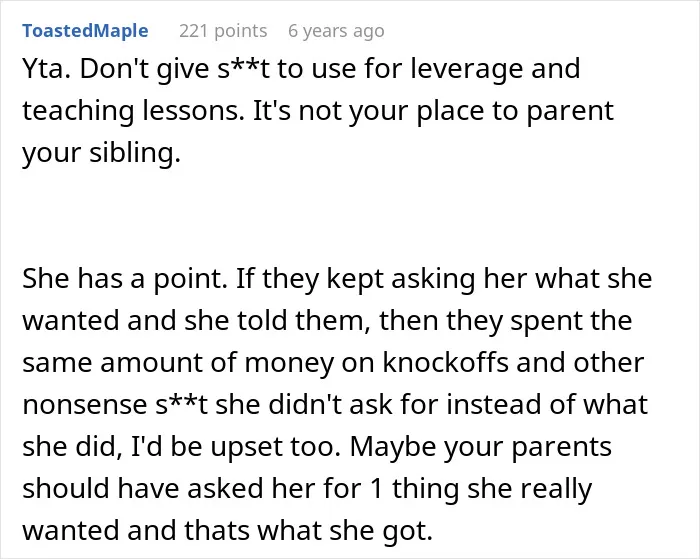
Task: Click the phrase same amount of money
Action: 178,363
